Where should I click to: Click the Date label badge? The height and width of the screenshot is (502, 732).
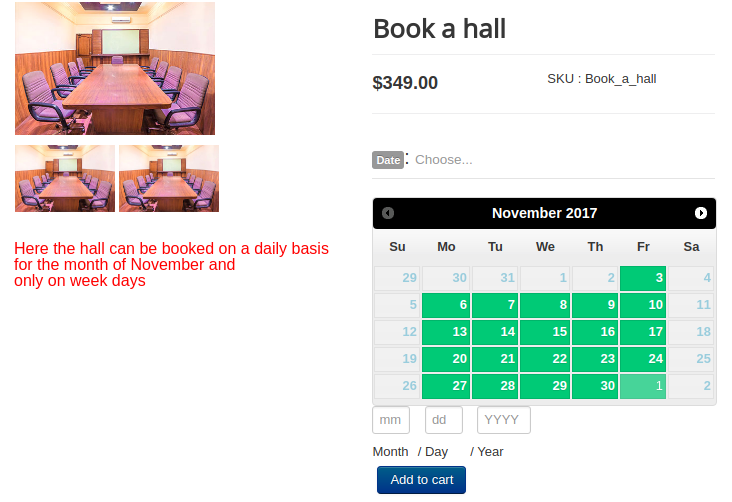click(x=388, y=160)
